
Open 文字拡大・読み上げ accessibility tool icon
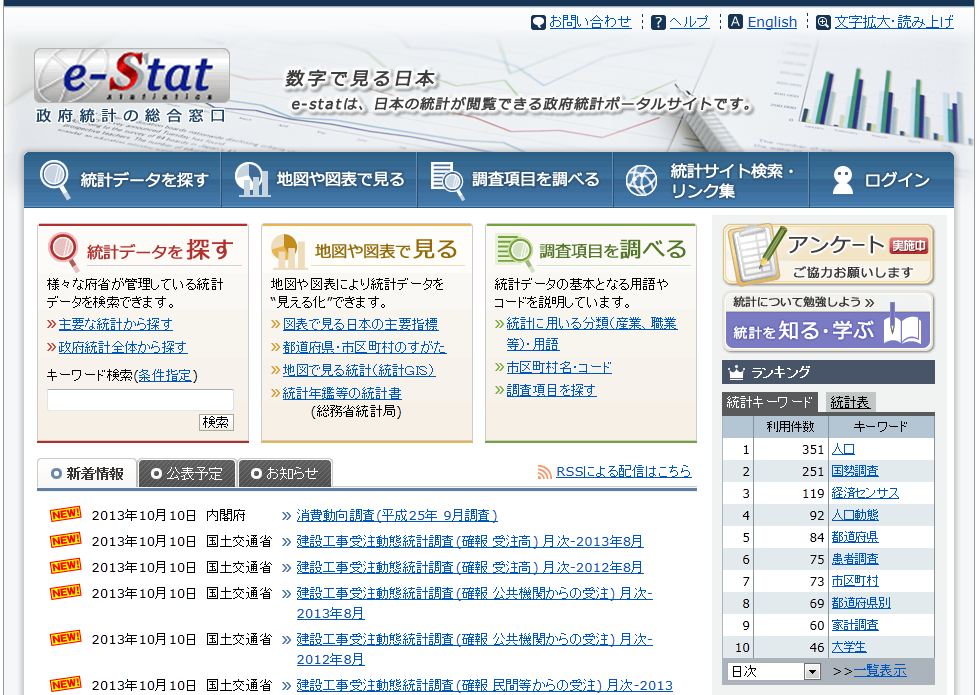(x=823, y=22)
